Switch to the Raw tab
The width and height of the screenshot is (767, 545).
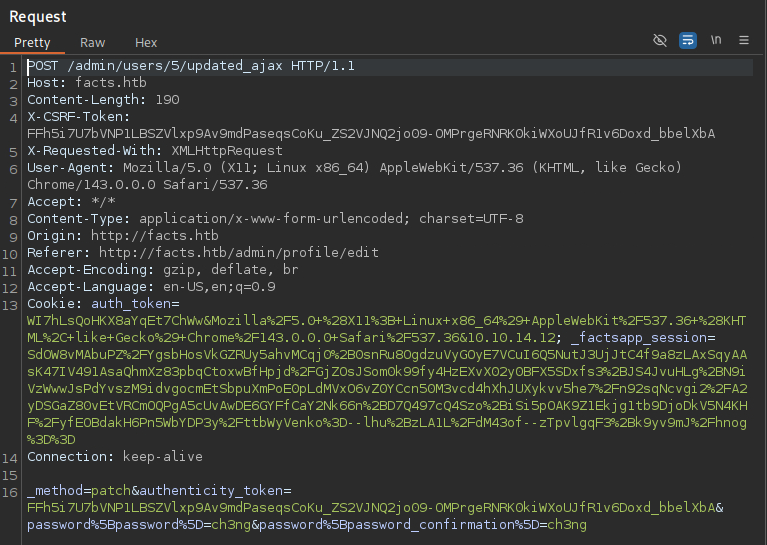[x=92, y=43]
